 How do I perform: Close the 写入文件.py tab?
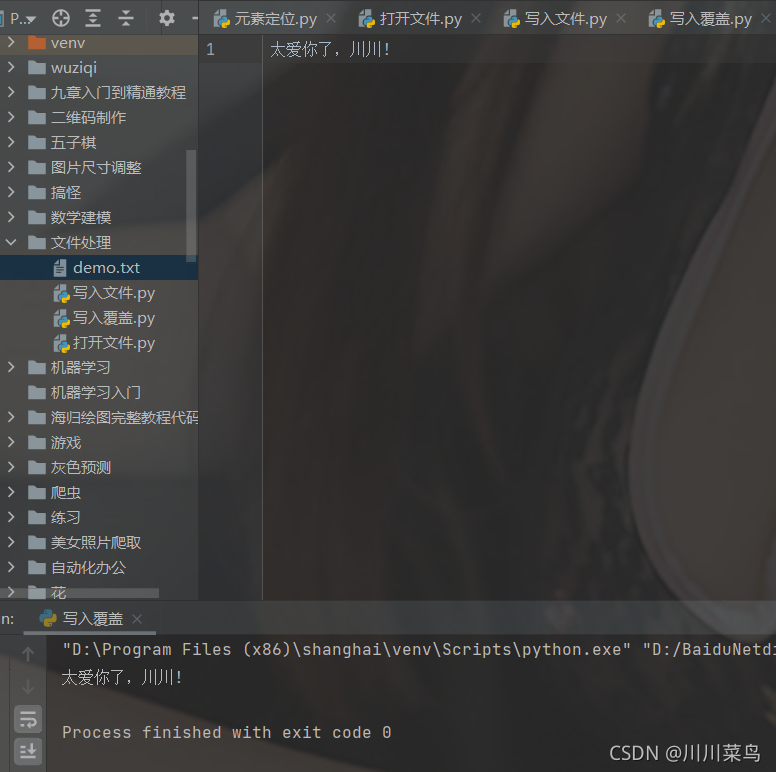621,19
